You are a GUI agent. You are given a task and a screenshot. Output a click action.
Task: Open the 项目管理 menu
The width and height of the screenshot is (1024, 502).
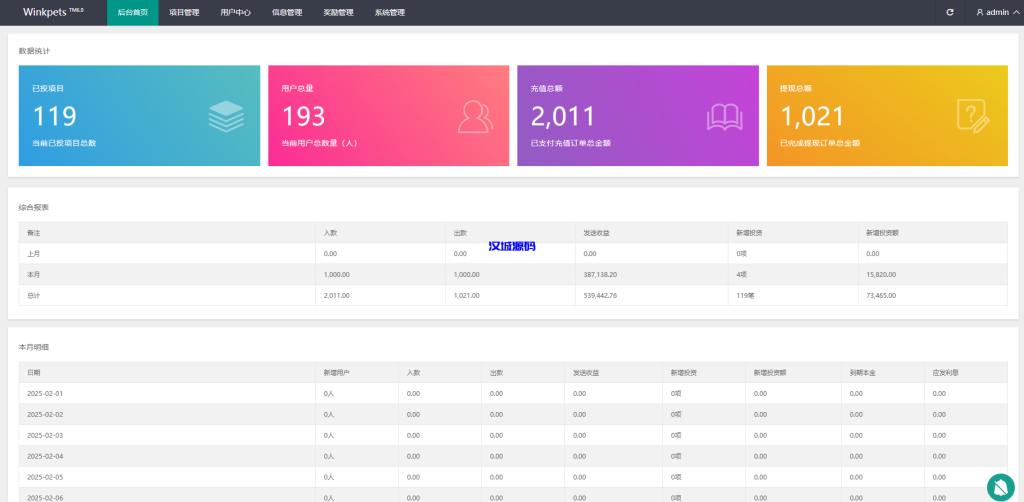point(184,13)
